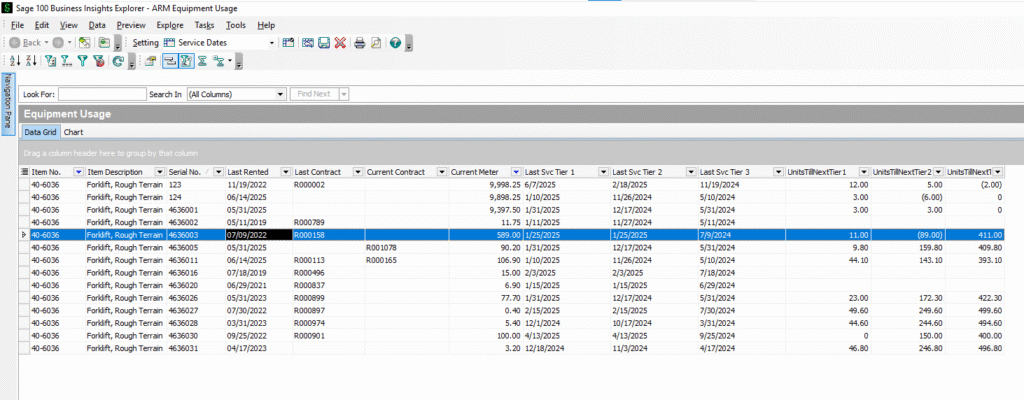Open the View menu
Screen dimensions: 1024x400
[x=69, y=25]
